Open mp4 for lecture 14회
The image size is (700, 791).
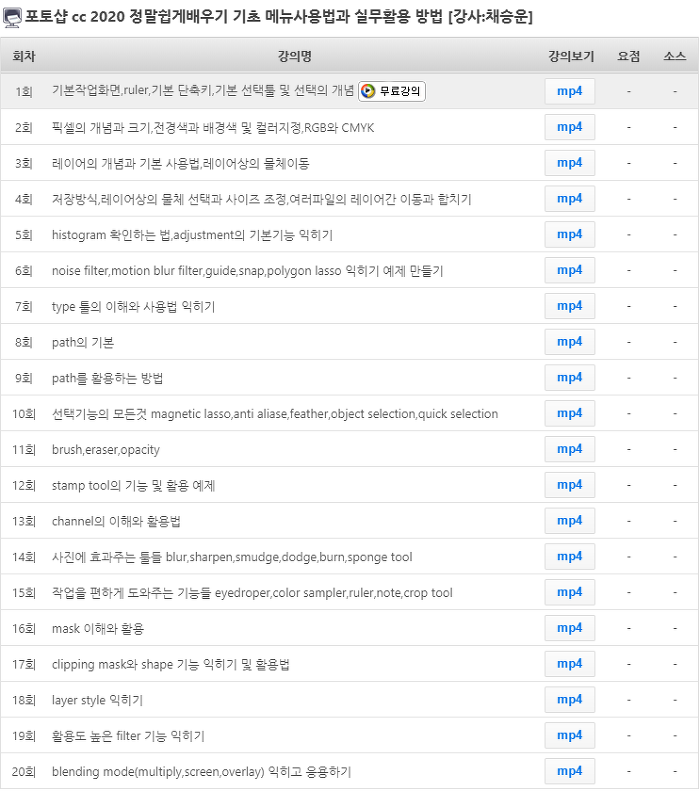(x=569, y=557)
